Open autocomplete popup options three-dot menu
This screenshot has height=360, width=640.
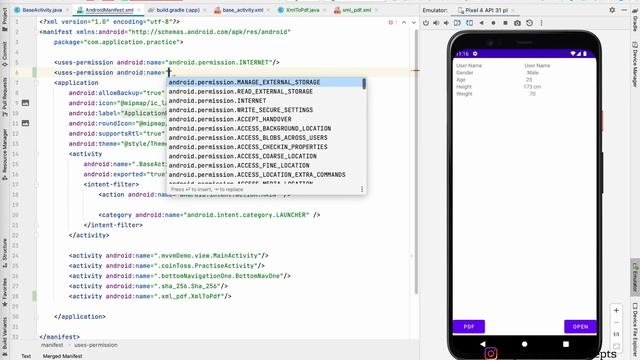tap(362, 189)
